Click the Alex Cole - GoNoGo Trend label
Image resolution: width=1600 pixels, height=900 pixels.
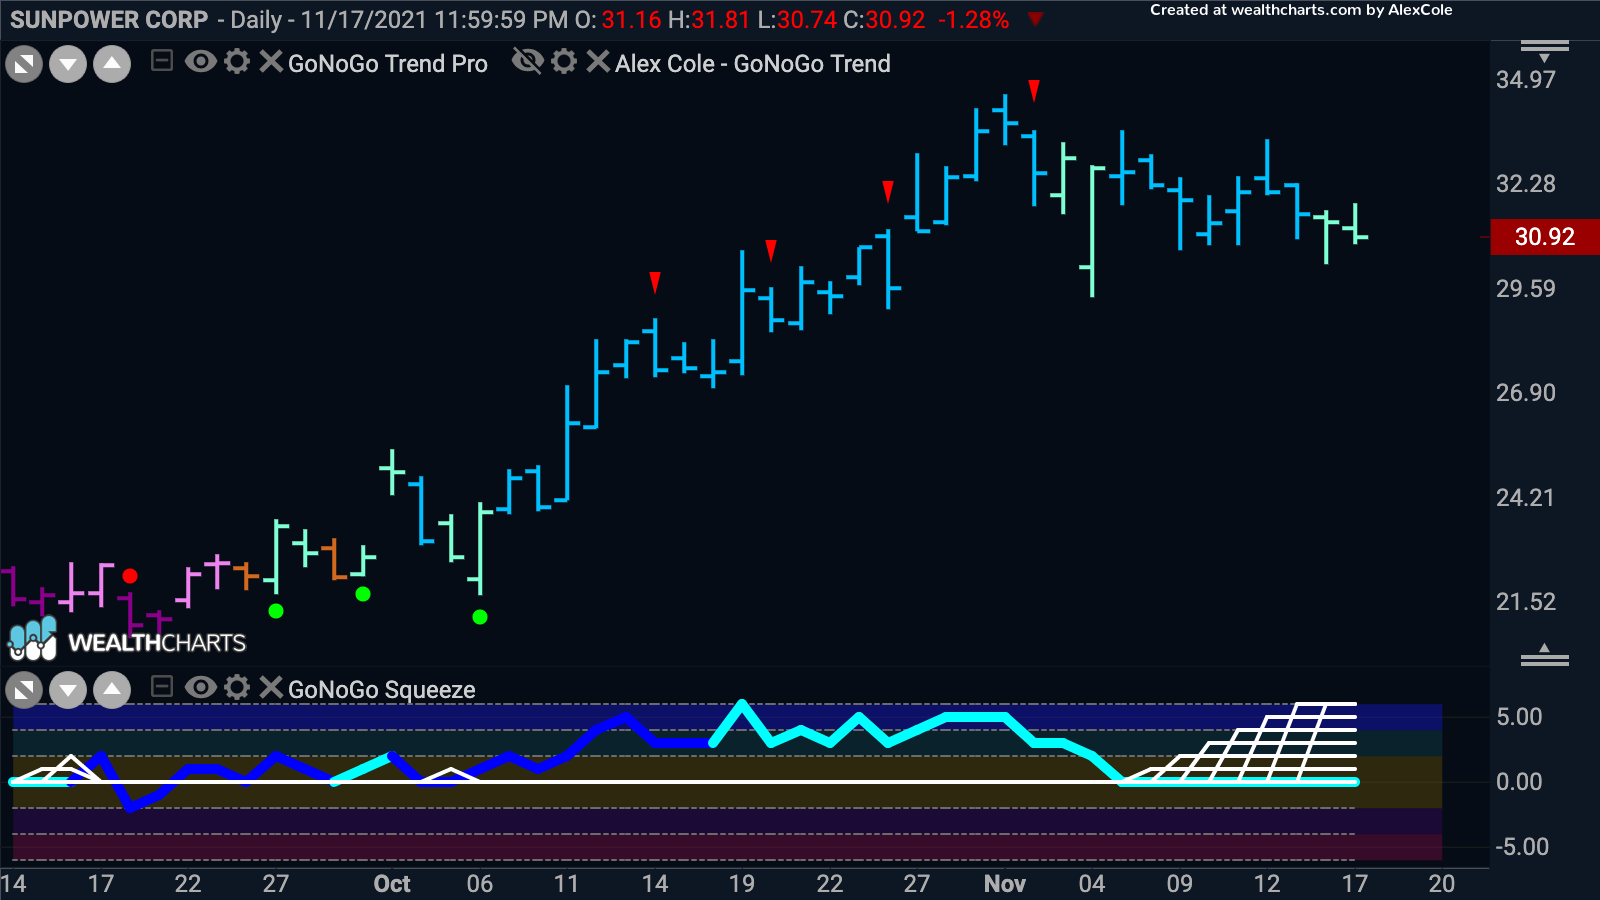[752, 64]
